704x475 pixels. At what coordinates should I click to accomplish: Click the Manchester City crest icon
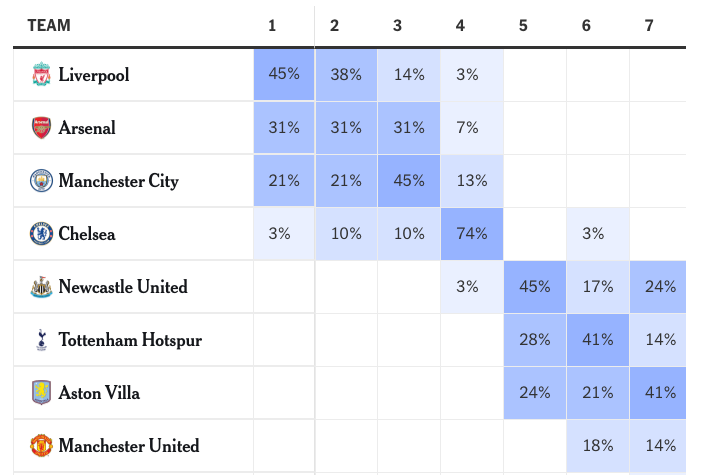pyautogui.click(x=40, y=181)
